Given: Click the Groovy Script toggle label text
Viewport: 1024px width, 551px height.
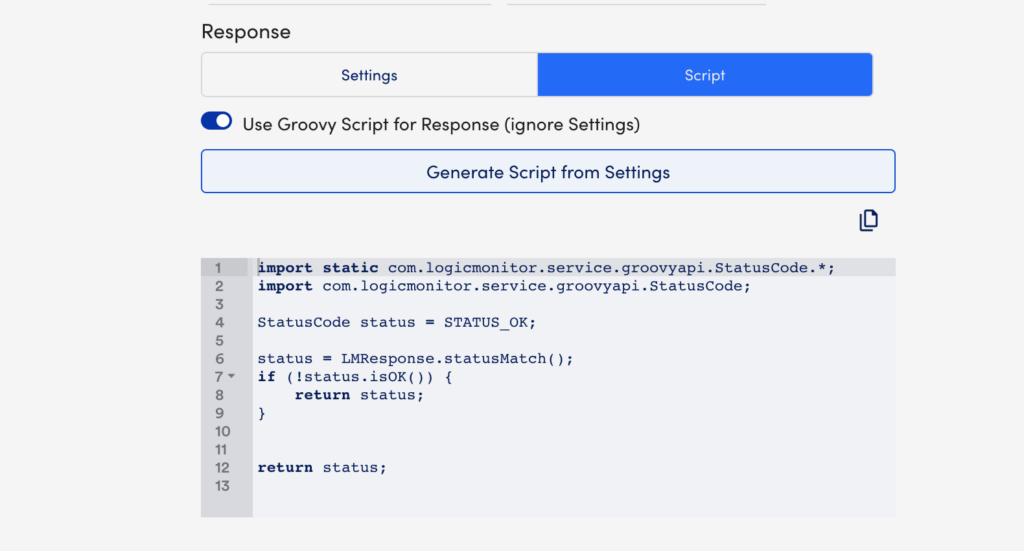Looking at the screenshot, I should [441, 124].
